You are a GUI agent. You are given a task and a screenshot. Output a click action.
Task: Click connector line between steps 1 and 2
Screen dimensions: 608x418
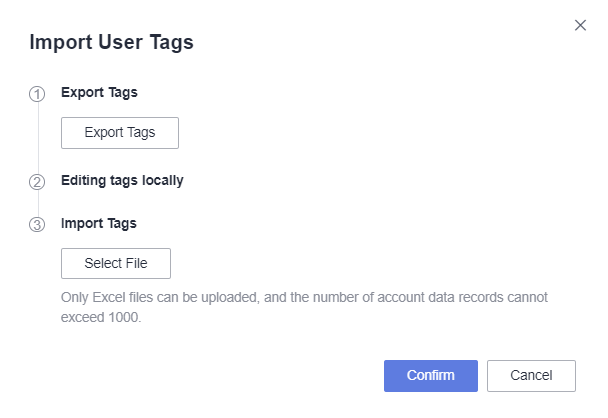point(38,138)
